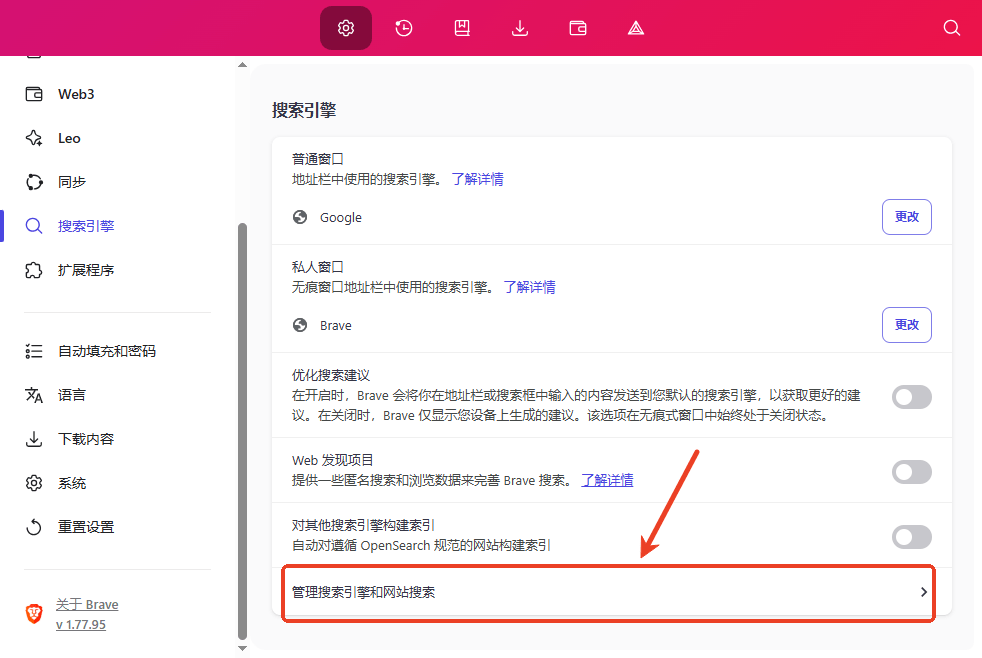Click the search magnifier in top right

pos(951,28)
